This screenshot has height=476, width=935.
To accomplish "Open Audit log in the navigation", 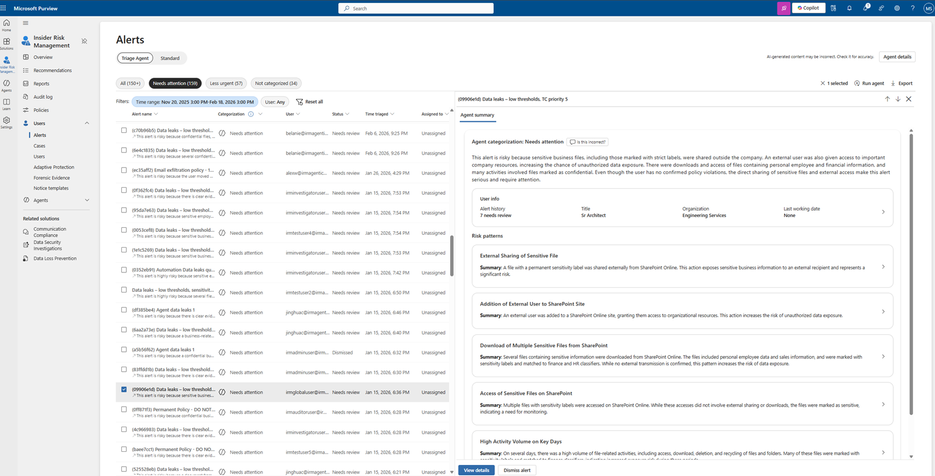I will point(42,97).
